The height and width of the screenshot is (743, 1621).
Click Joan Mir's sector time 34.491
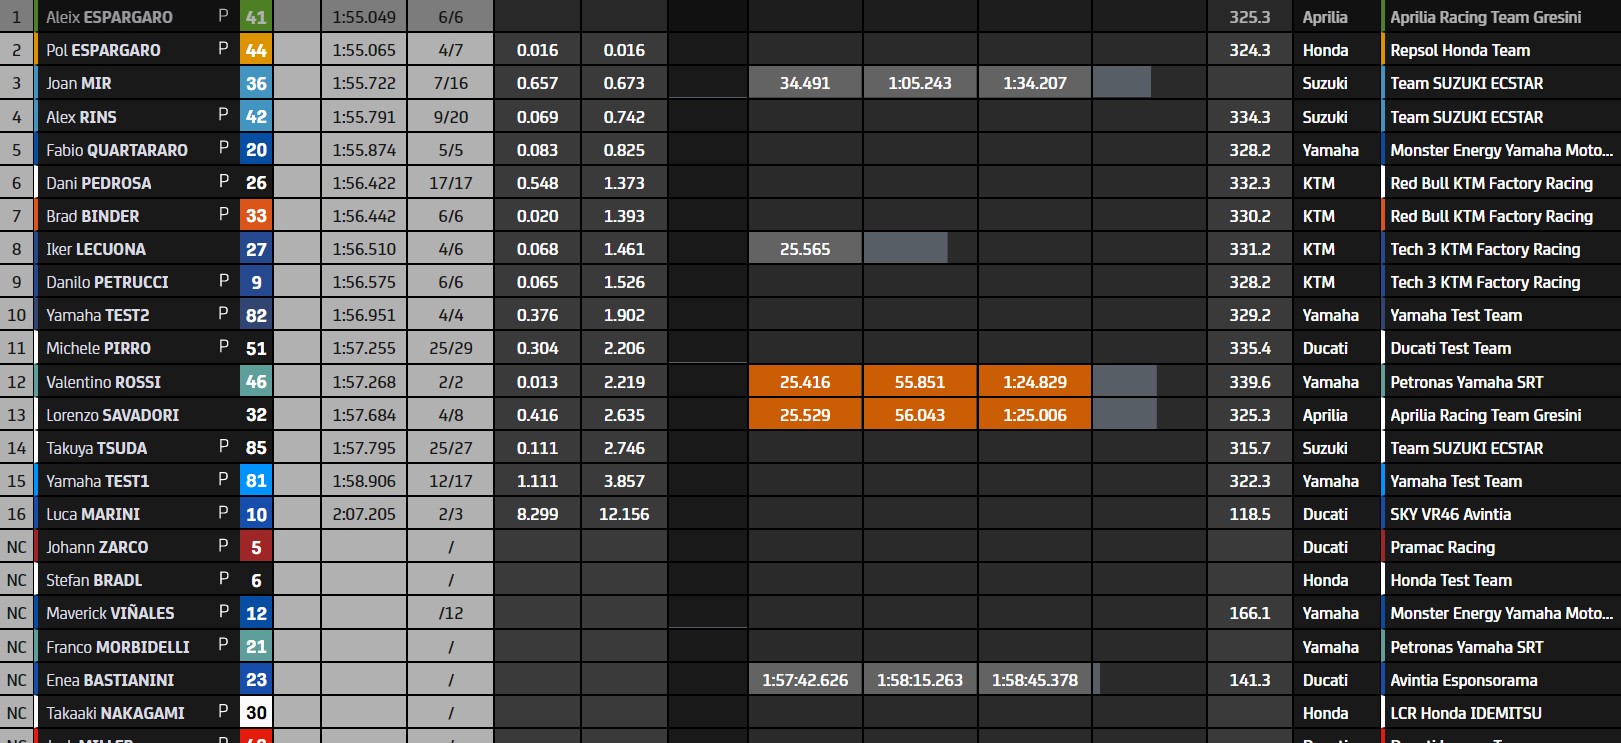click(x=805, y=83)
